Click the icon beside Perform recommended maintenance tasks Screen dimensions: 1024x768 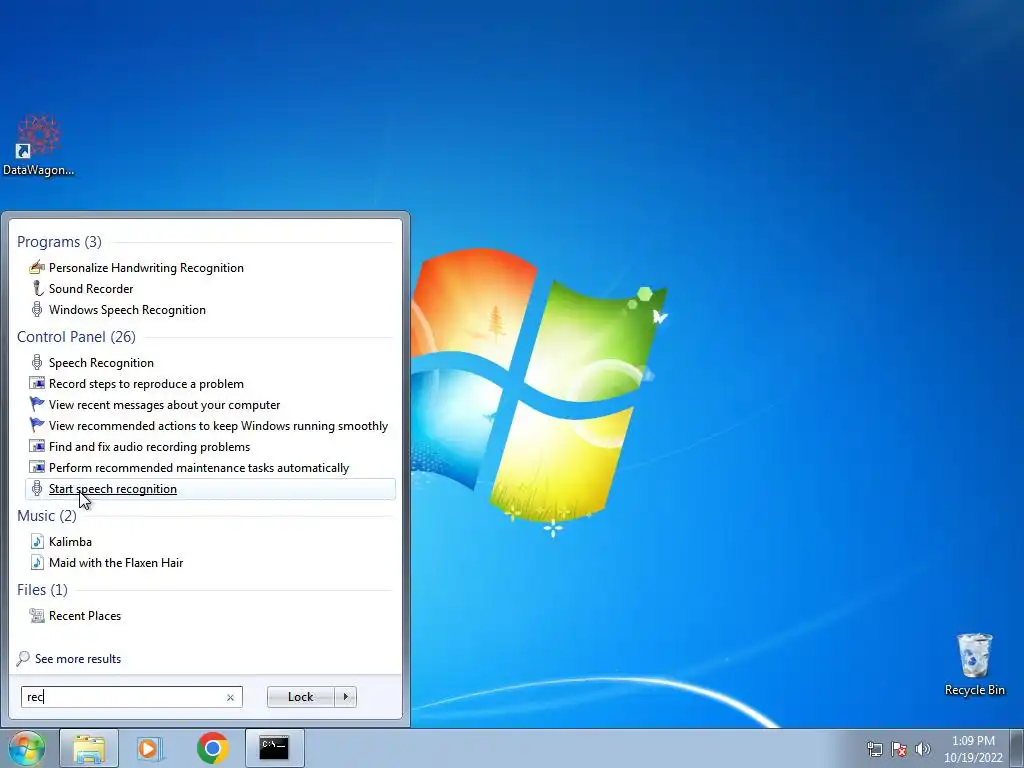(37, 468)
